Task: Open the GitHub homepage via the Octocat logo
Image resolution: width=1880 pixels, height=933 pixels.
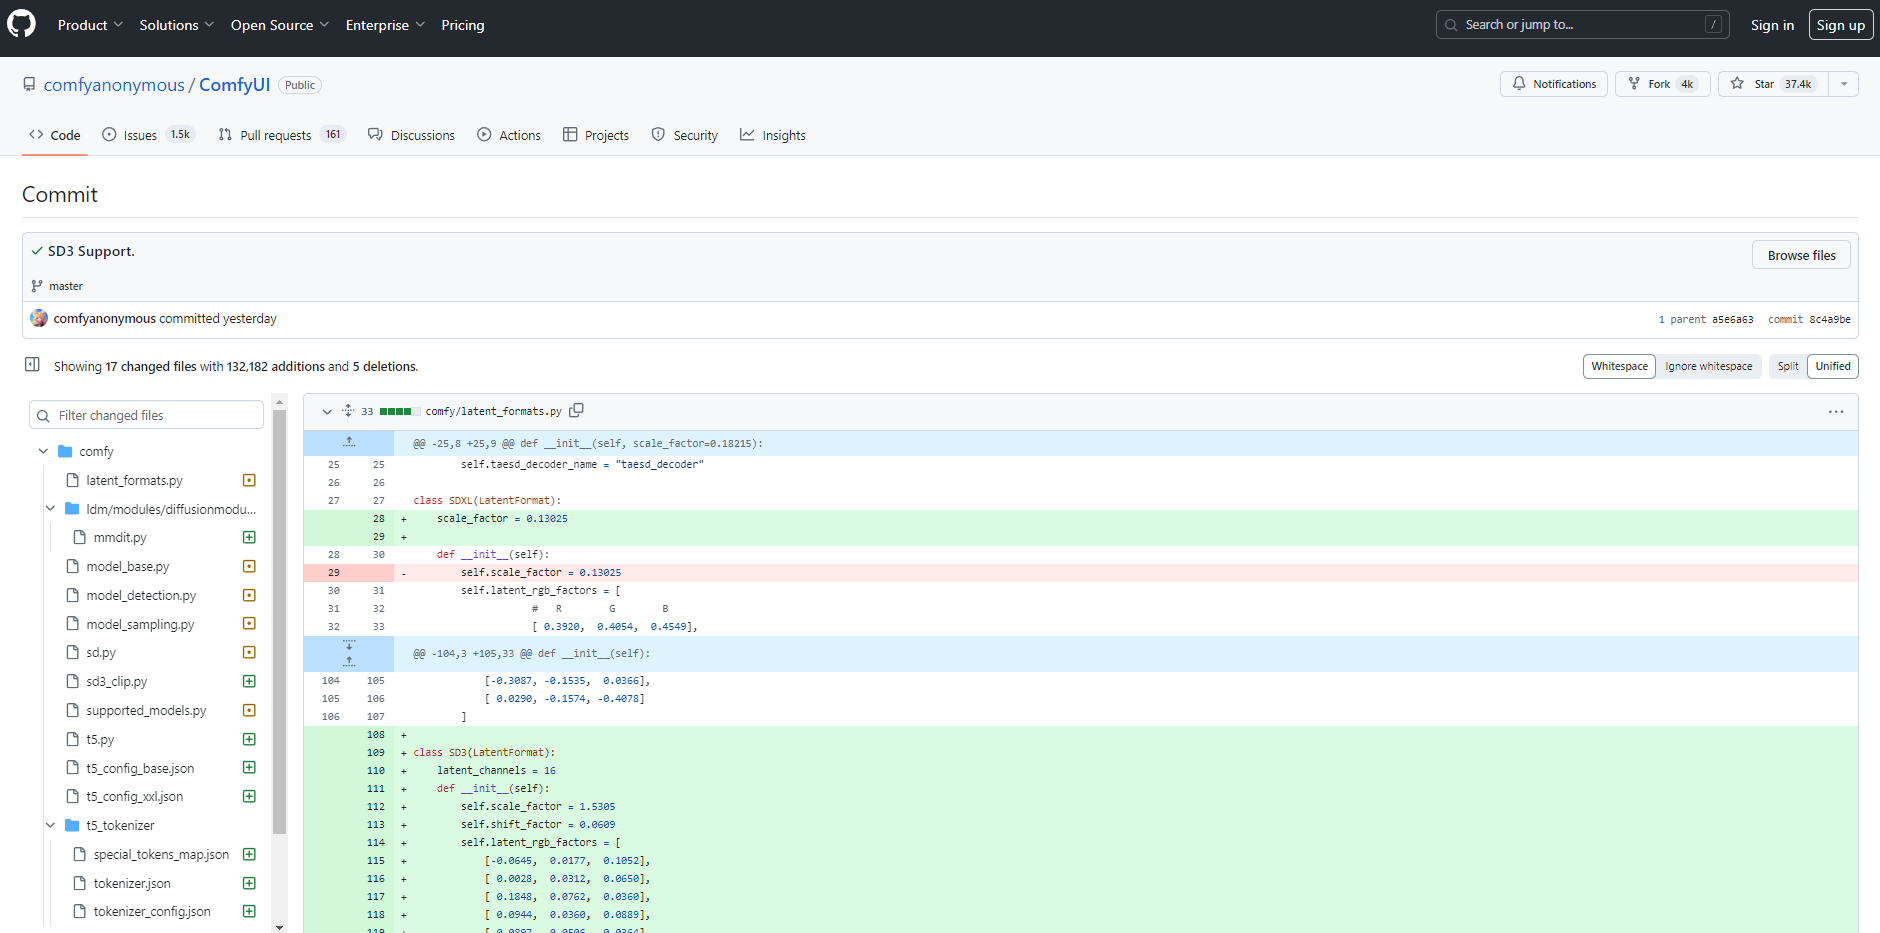Action: [21, 24]
